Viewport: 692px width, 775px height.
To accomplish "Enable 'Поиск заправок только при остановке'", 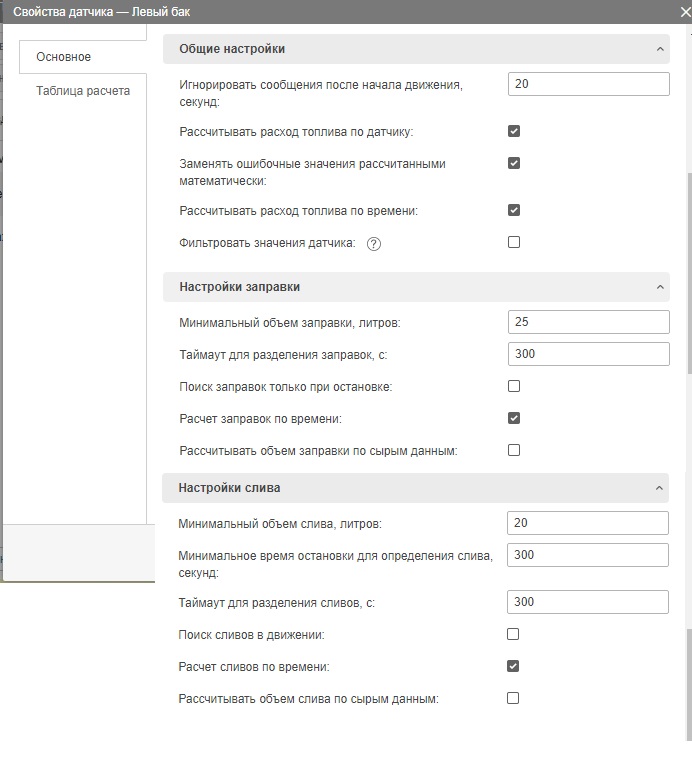I will click(514, 386).
